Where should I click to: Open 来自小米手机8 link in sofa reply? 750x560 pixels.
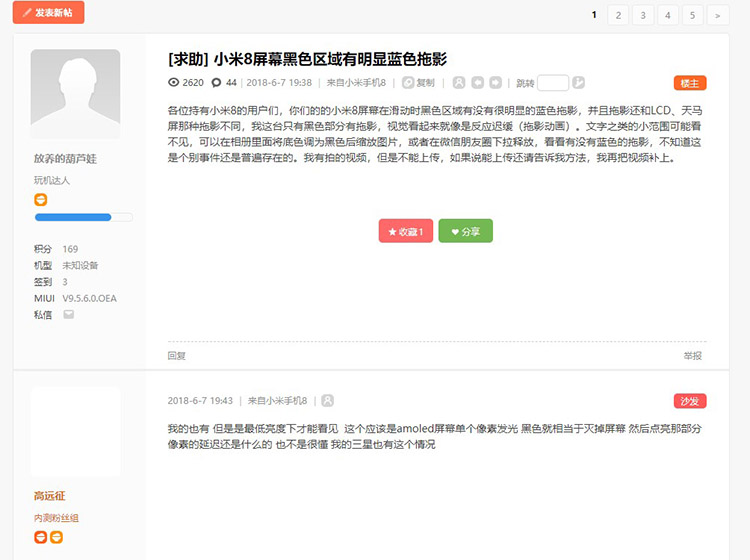[x=277, y=401]
